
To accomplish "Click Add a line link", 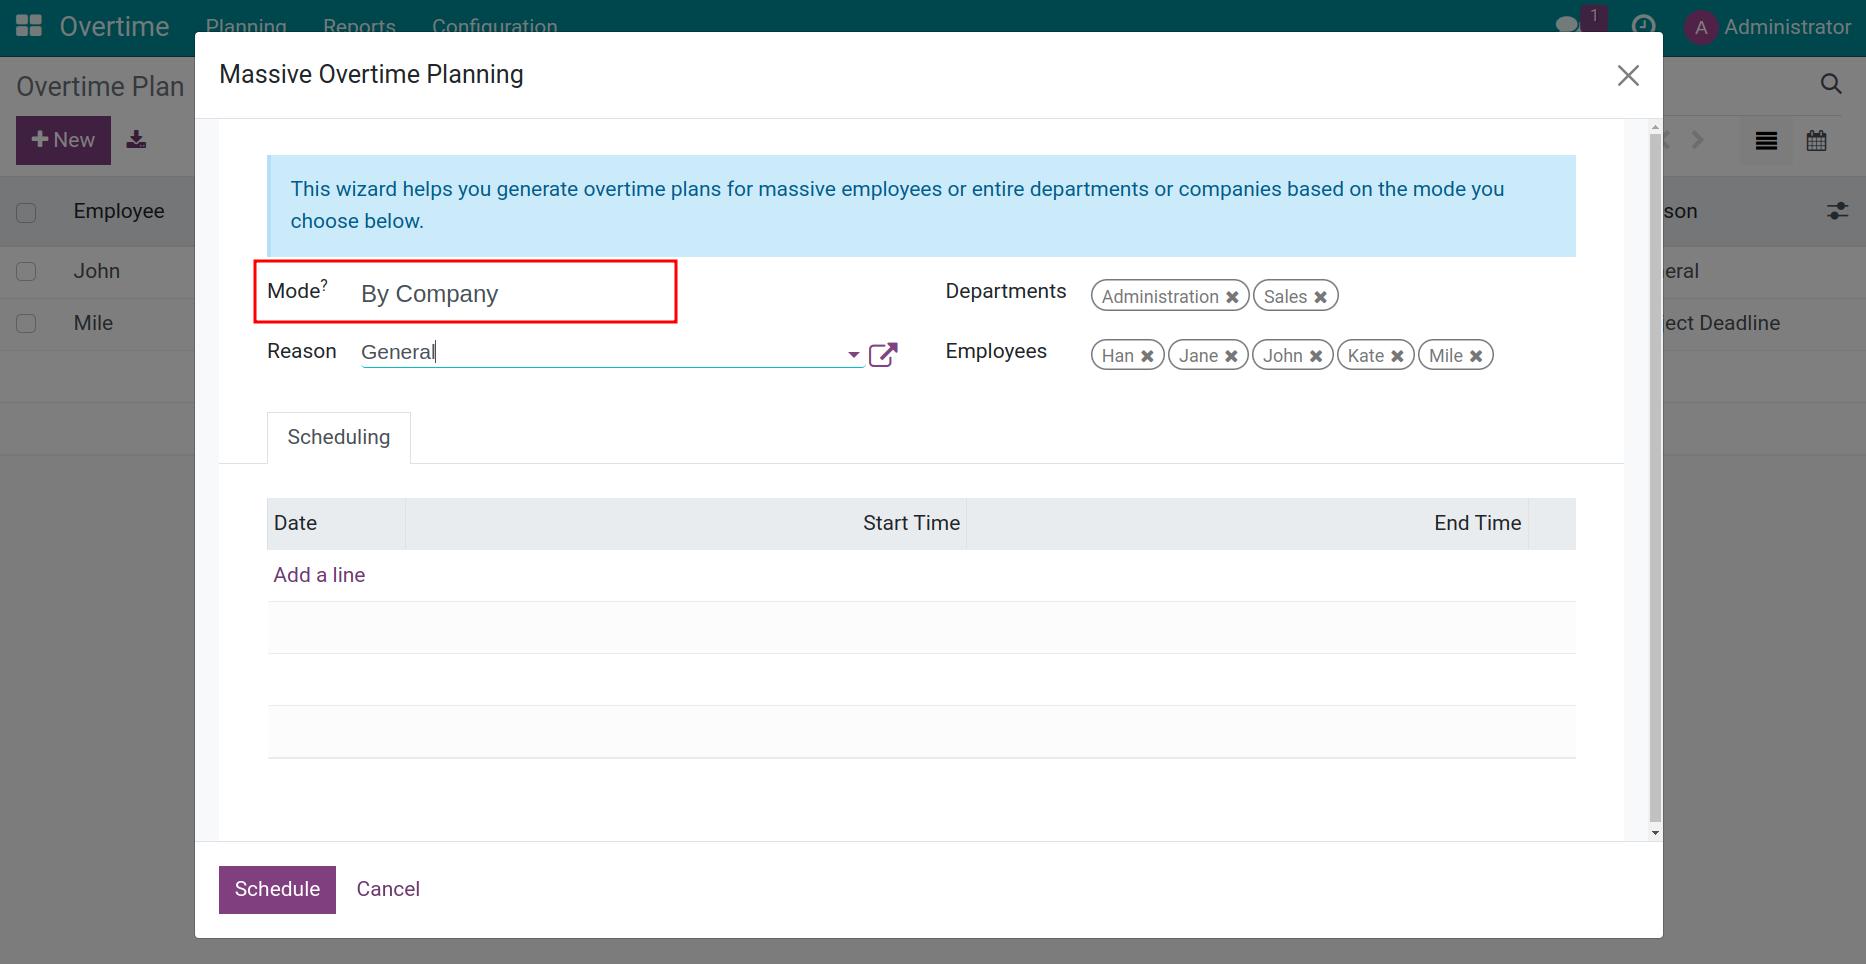I will (319, 575).
